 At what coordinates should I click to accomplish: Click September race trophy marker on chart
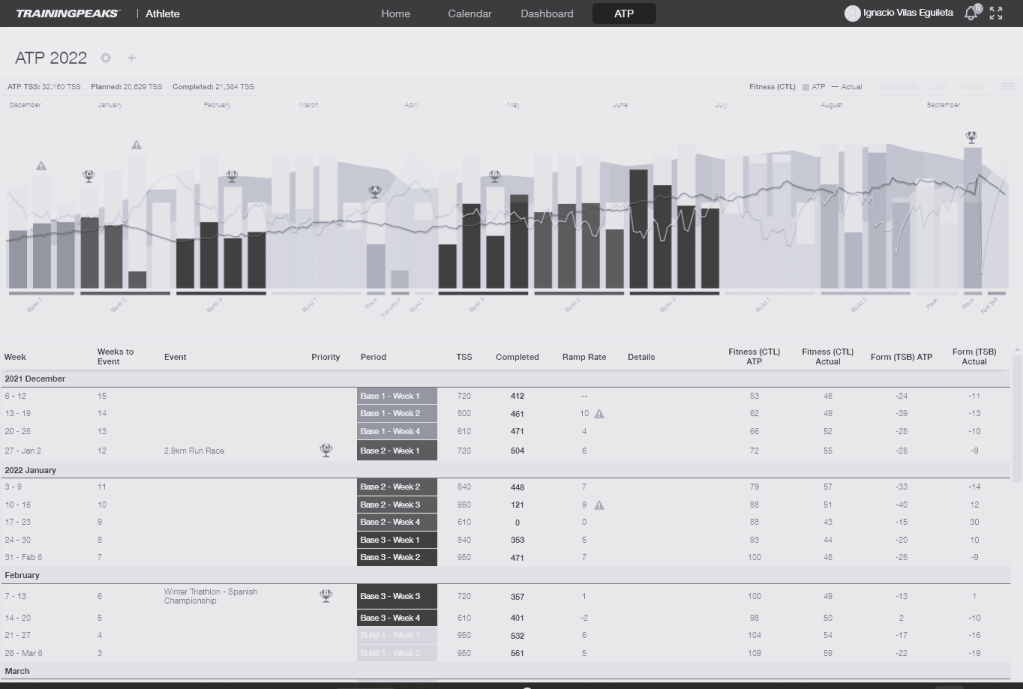pyautogui.click(x=970, y=137)
